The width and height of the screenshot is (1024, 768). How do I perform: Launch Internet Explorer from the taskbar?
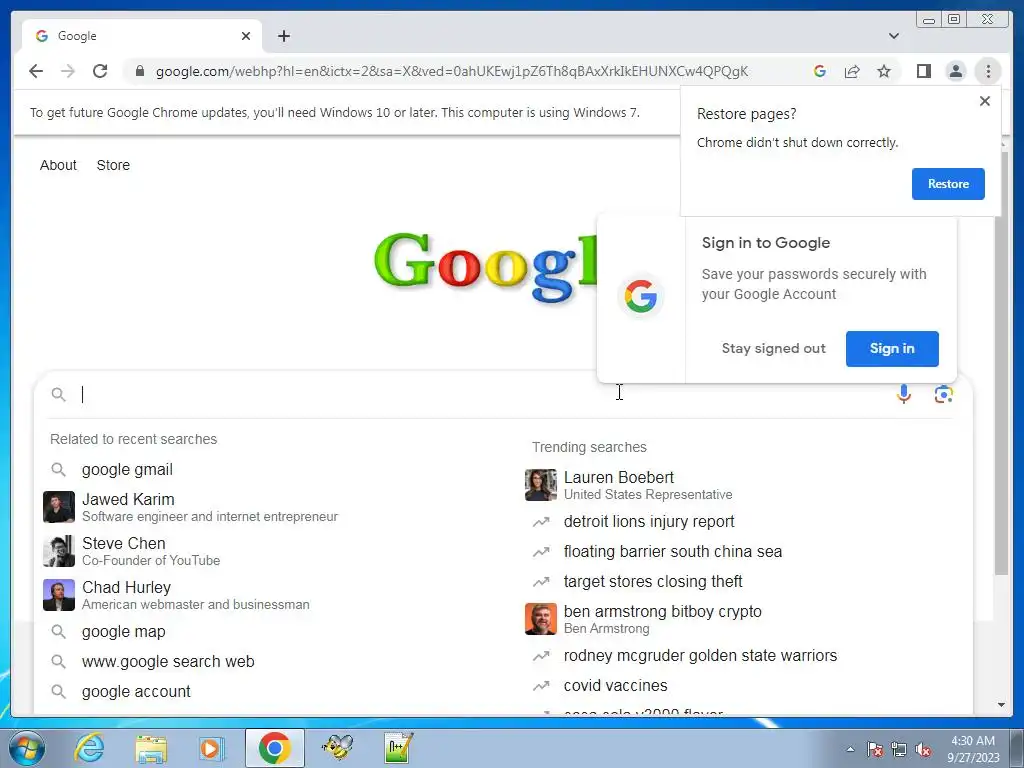[89, 748]
